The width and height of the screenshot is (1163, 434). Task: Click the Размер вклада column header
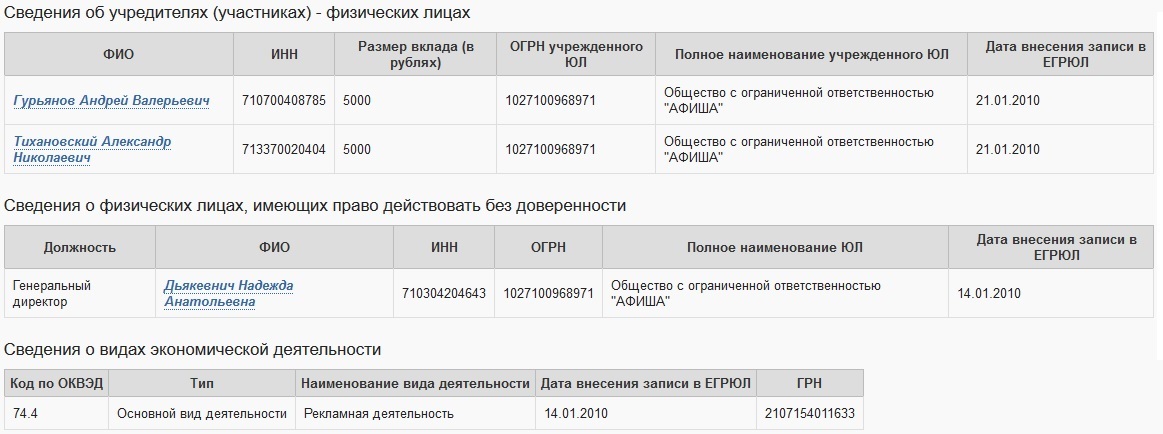[415, 54]
